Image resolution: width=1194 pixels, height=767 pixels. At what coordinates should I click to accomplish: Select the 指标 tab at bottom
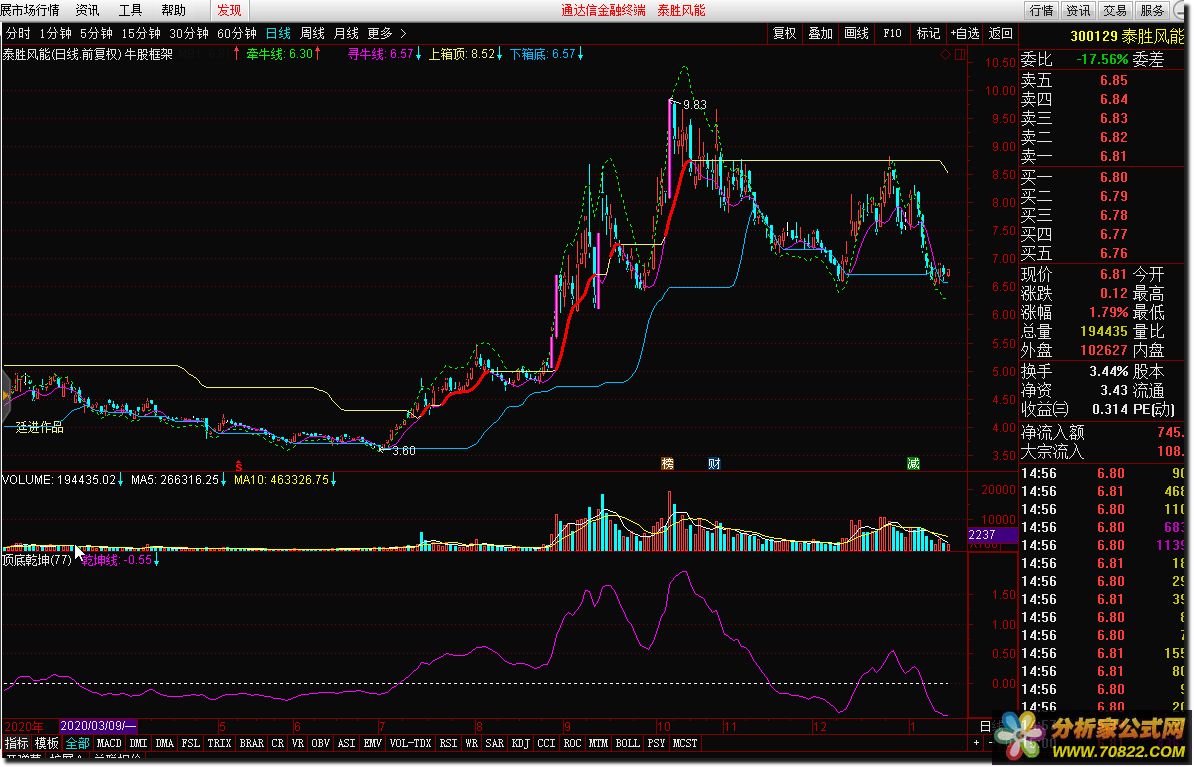coord(17,743)
